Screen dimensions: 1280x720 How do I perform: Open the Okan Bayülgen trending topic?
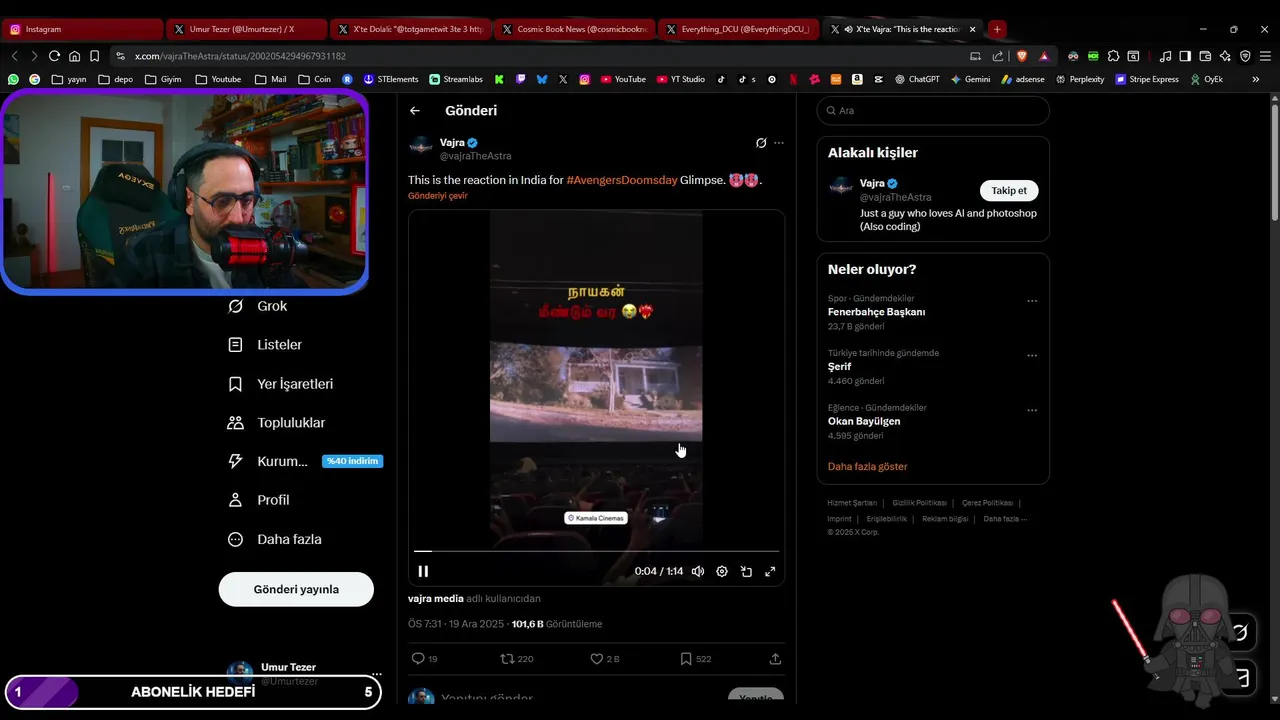864,421
